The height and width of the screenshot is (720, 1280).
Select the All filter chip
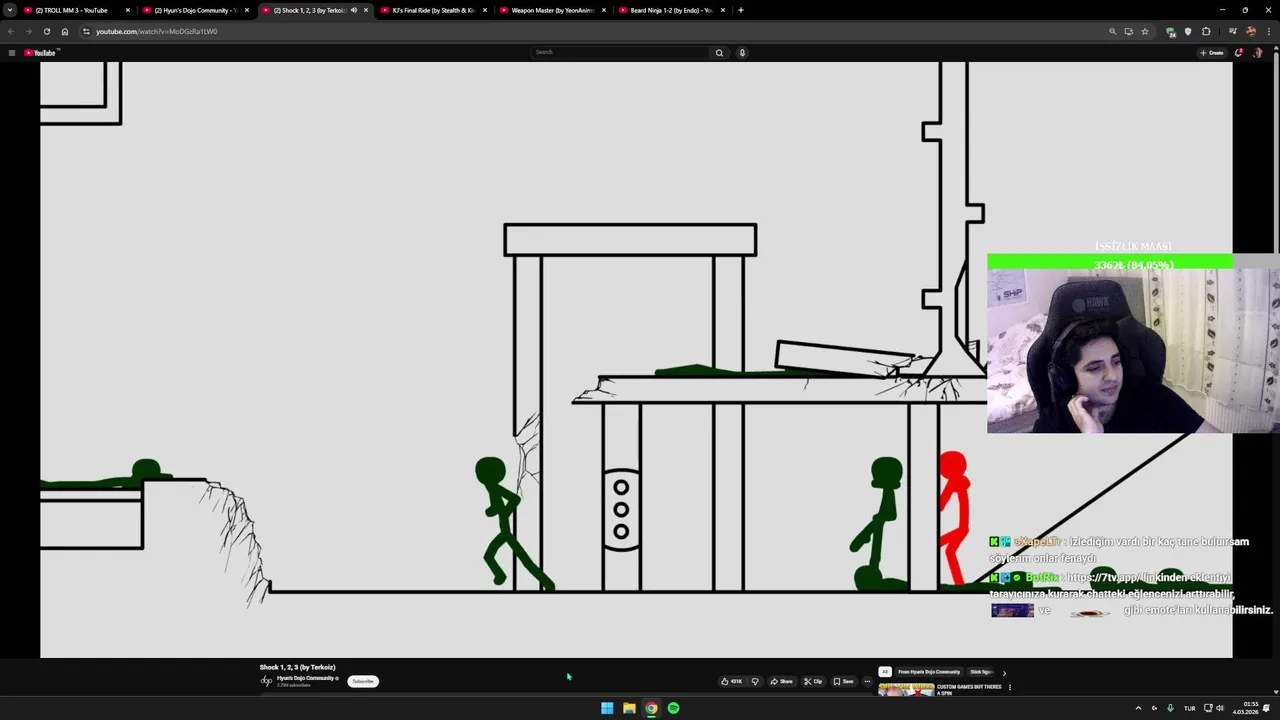coord(885,672)
